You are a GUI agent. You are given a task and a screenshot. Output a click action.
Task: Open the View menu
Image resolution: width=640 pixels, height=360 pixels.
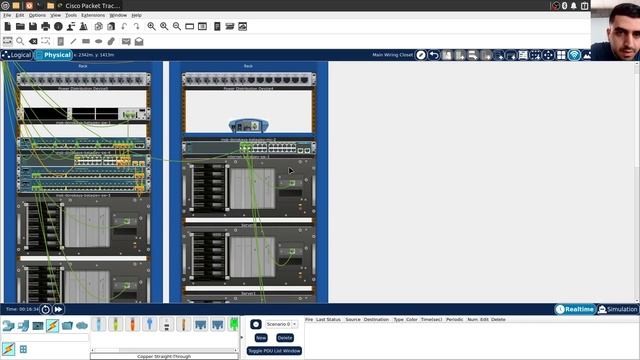click(56, 15)
